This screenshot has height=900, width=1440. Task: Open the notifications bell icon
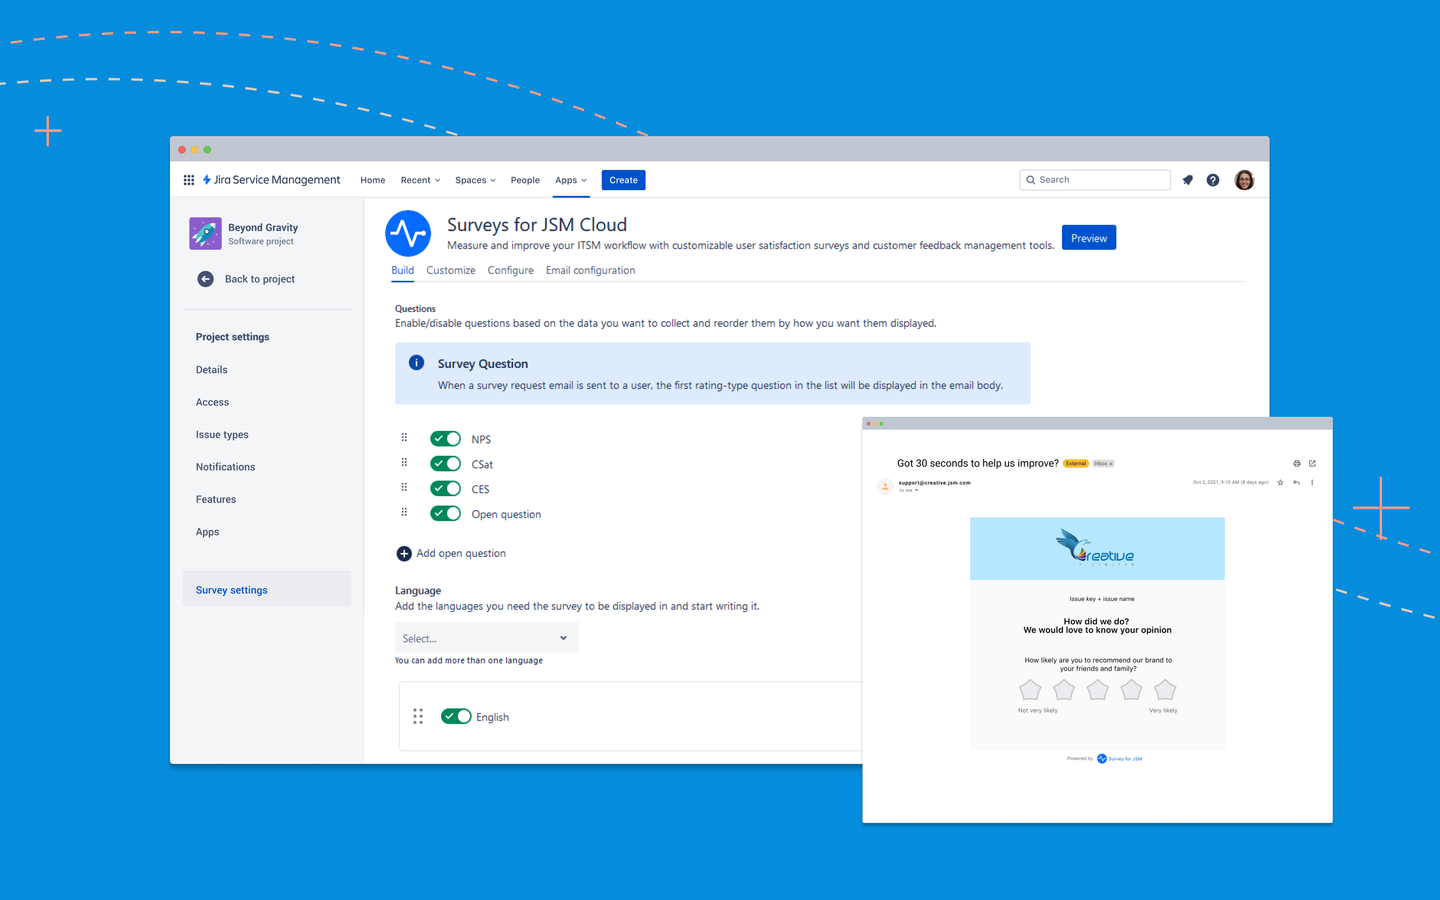click(x=1187, y=180)
